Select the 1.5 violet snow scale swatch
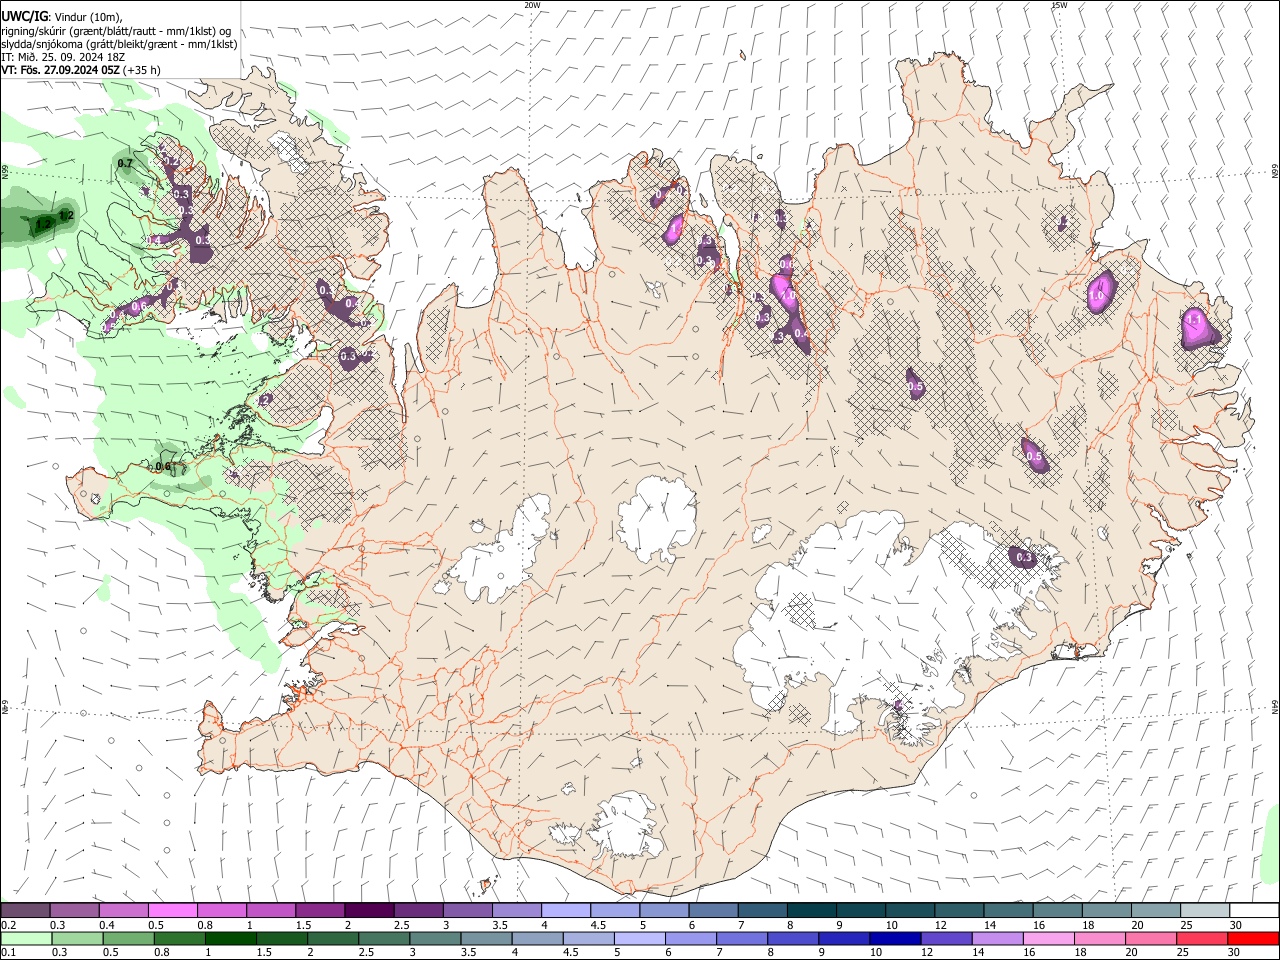The width and height of the screenshot is (1280, 960). (319, 910)
